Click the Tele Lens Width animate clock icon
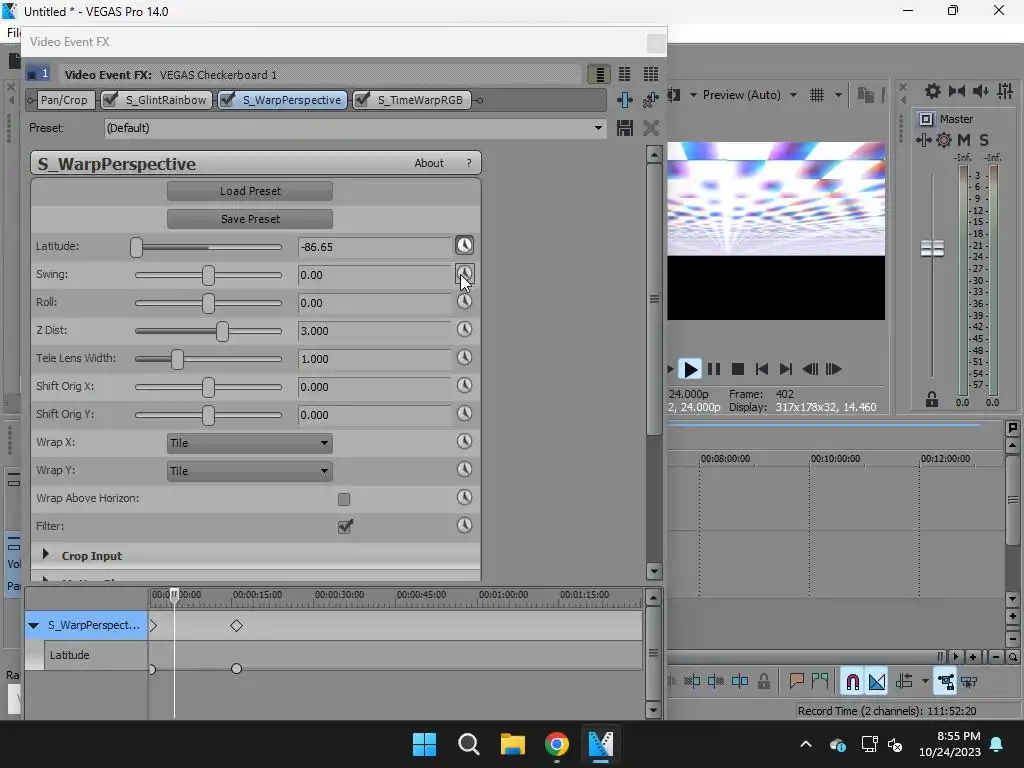The image size is (1024, 768). coord(464,358)
